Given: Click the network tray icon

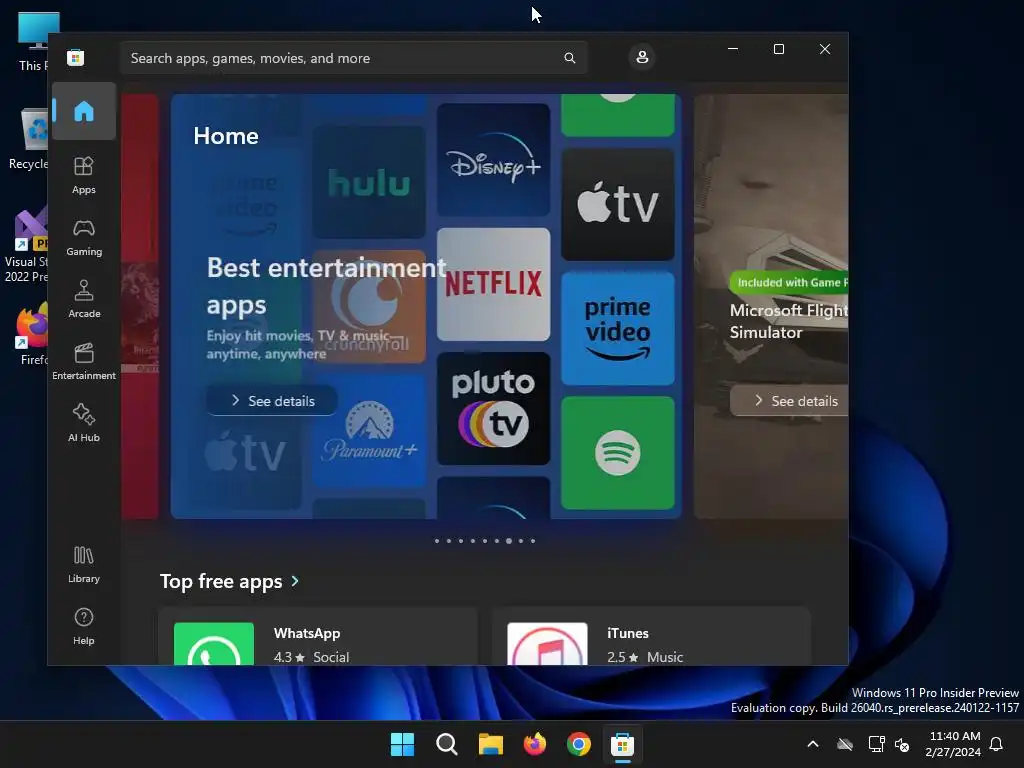Looking at the screenshot, I should click(x=876, y=744).
